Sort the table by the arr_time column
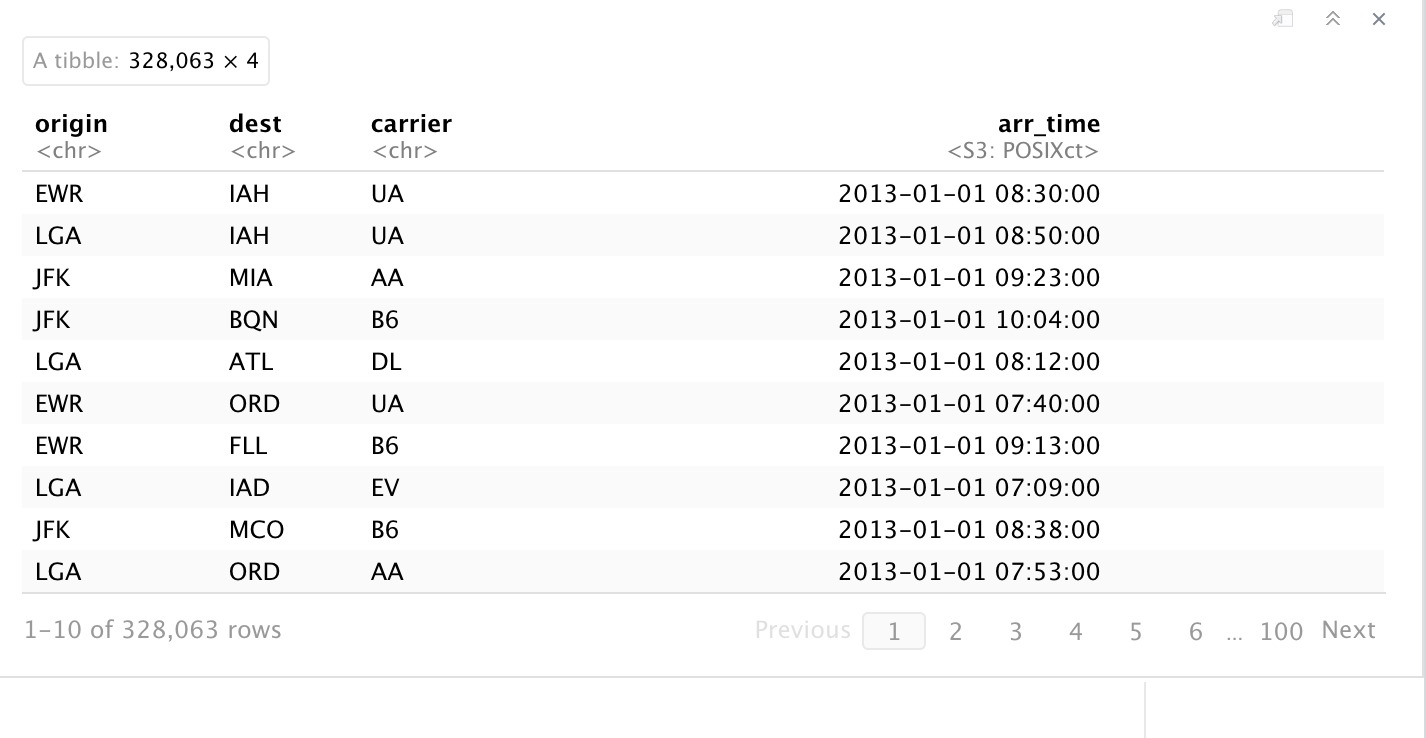Image resolution: width=1426 pixels, height=738 pixels. click(x=1049, y=123)
